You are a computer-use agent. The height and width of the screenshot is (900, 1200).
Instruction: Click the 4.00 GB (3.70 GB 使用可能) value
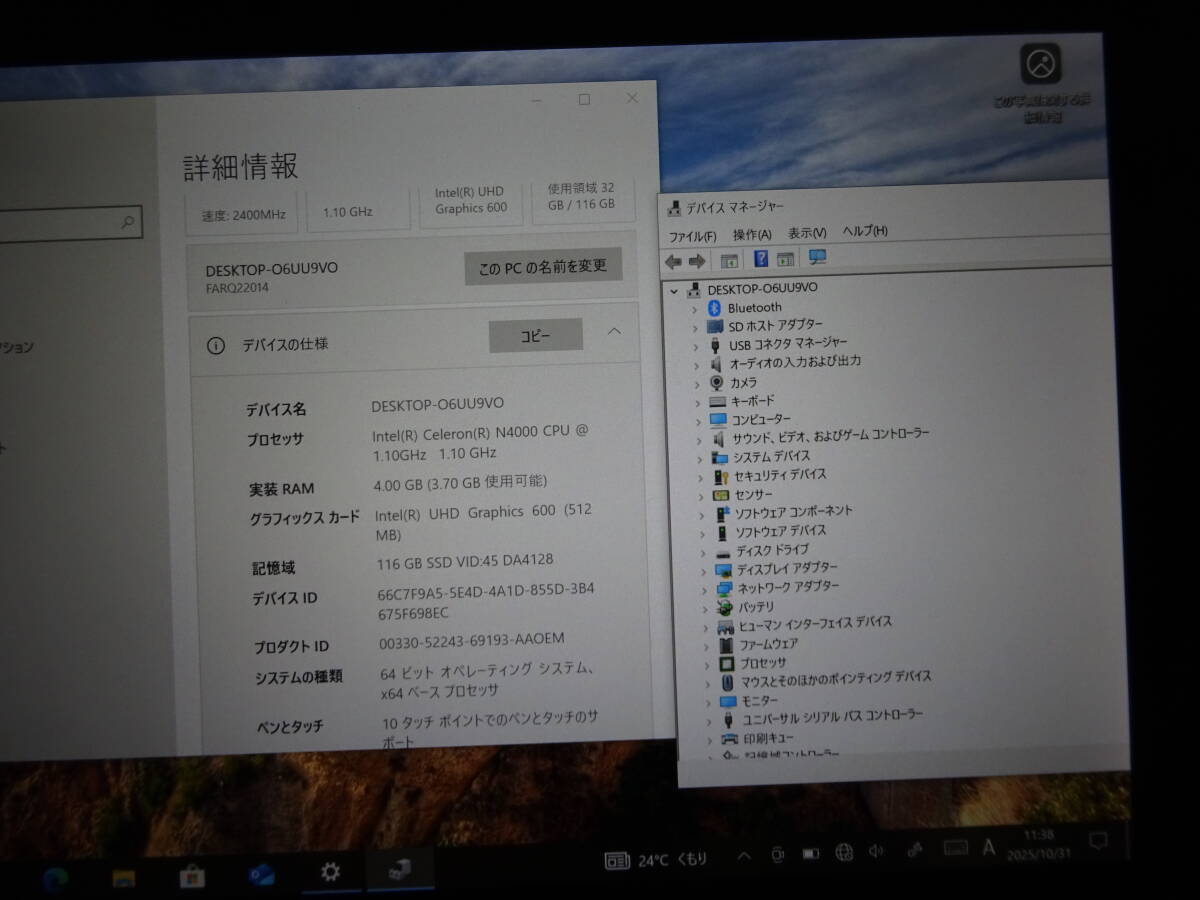coord(460,483)
